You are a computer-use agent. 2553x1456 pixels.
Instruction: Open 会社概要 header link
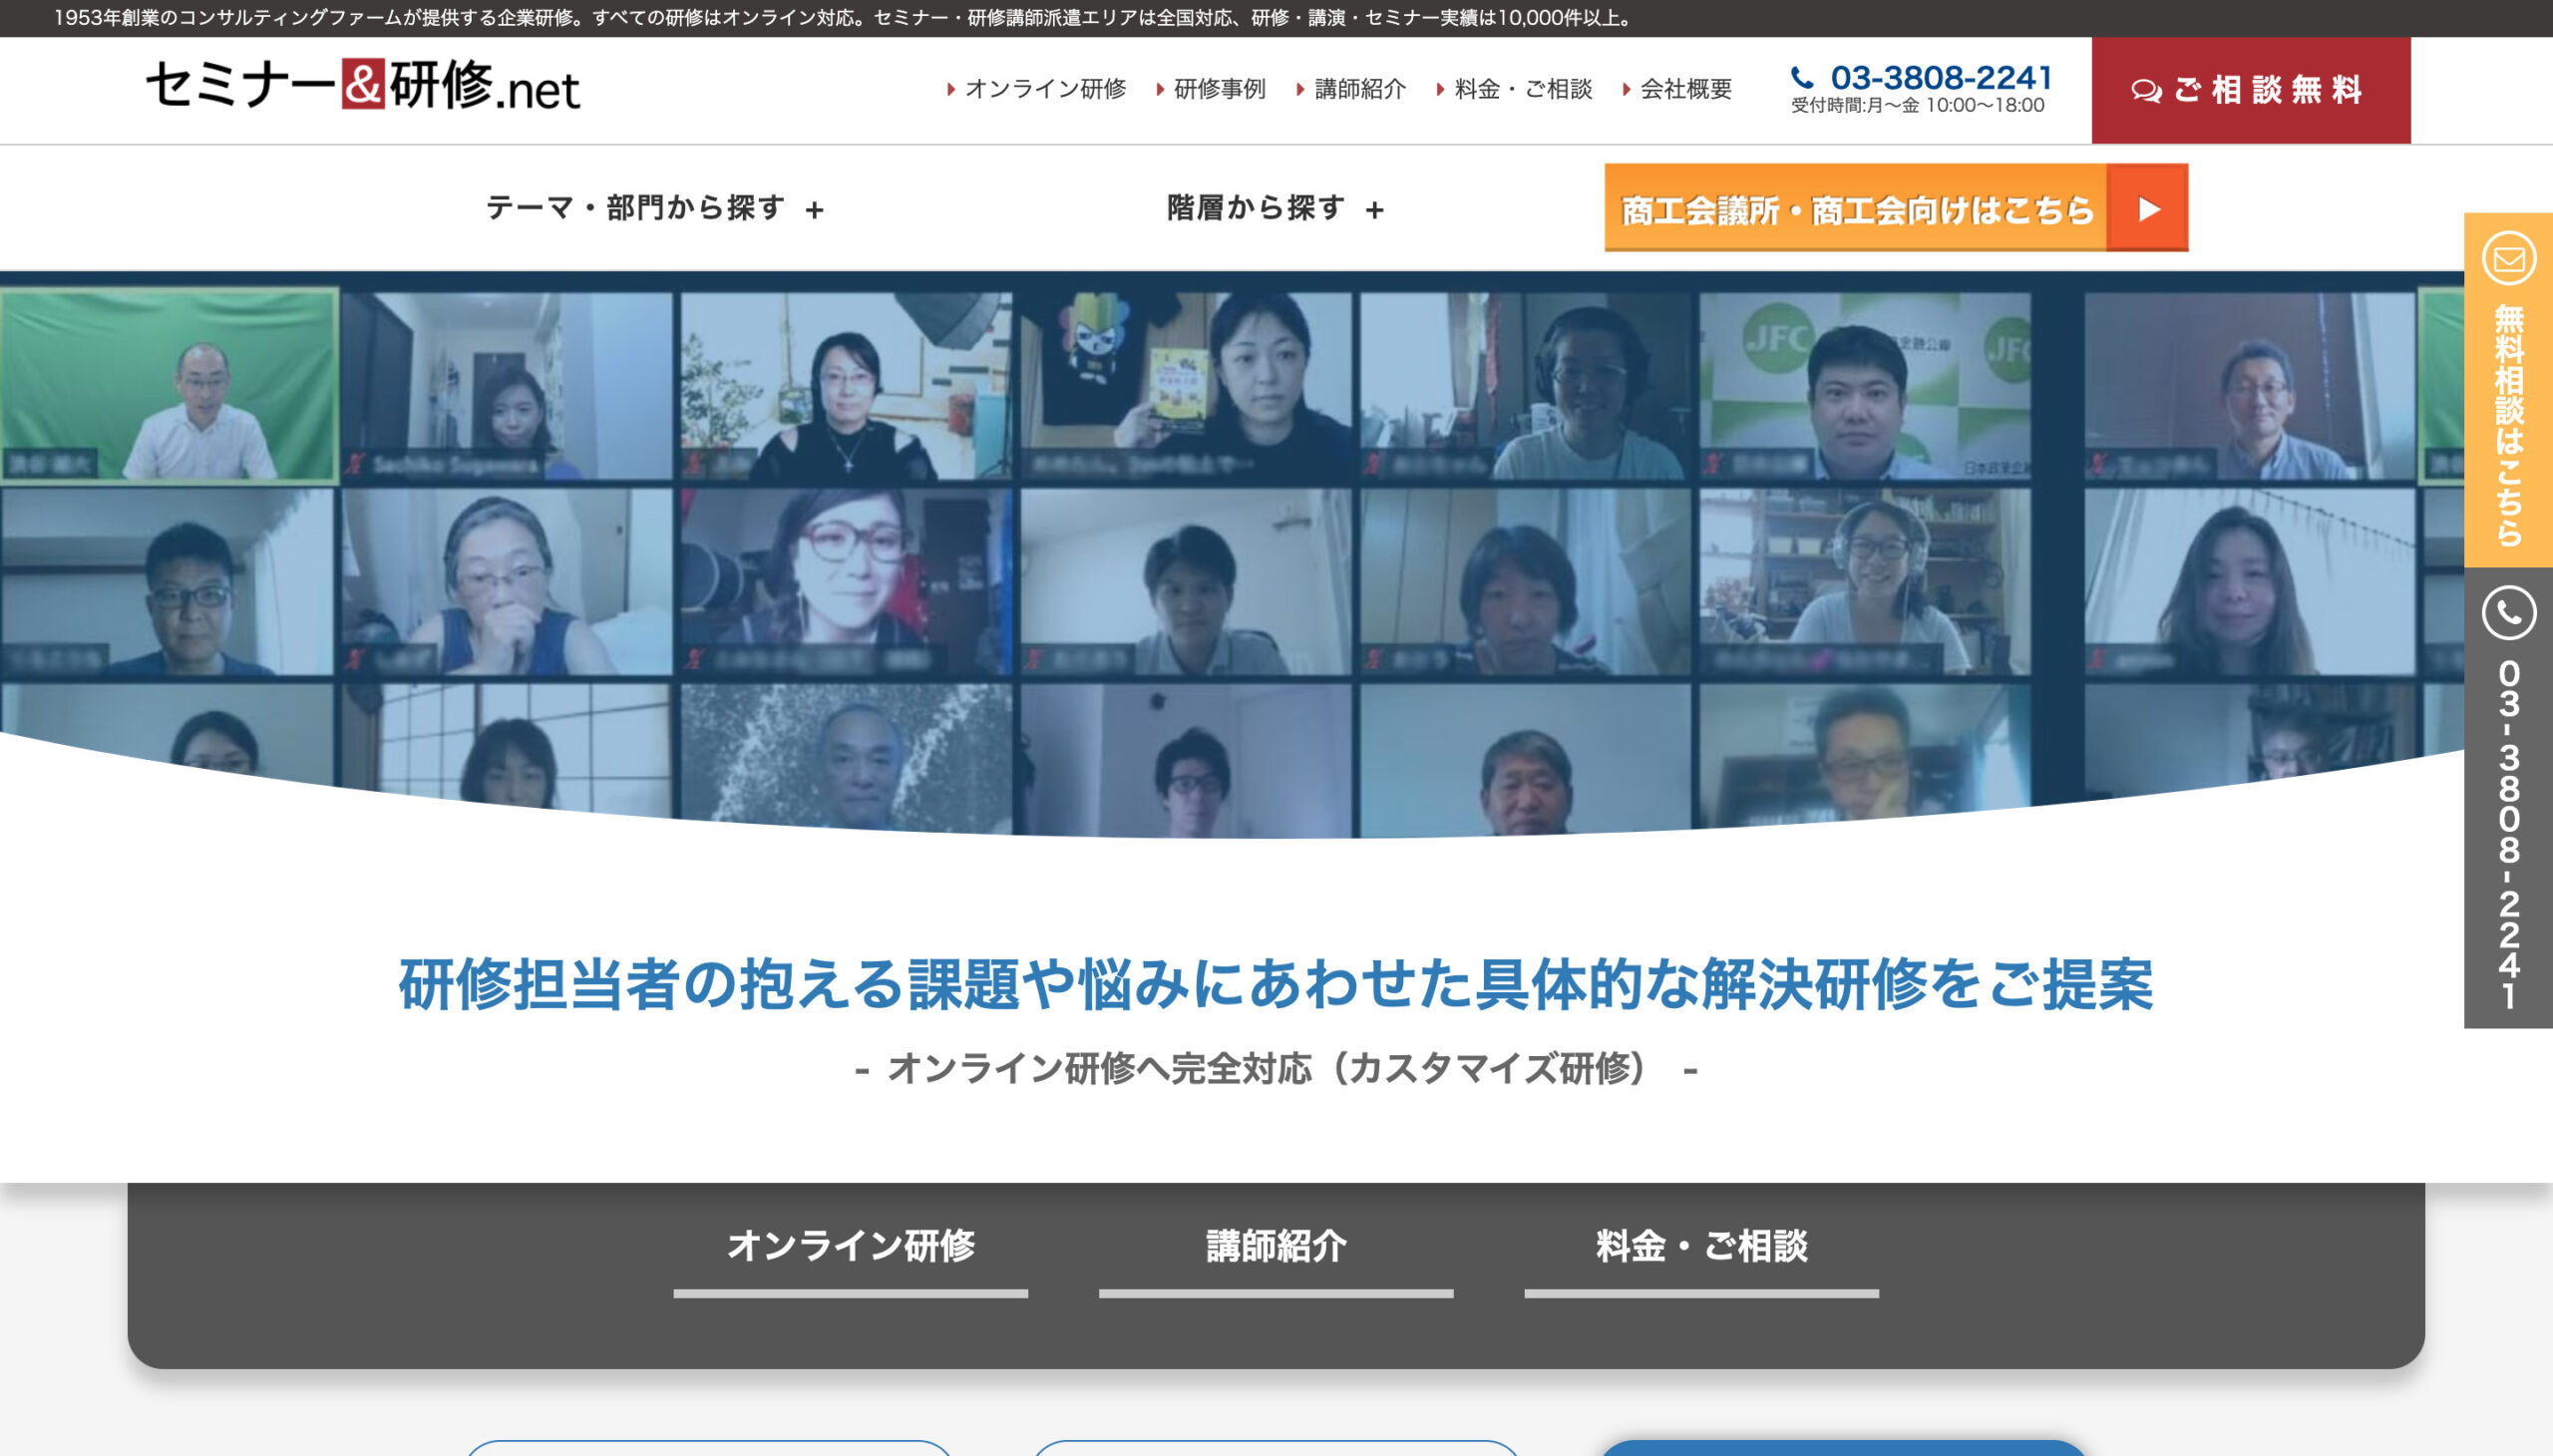pos(1685,89)
